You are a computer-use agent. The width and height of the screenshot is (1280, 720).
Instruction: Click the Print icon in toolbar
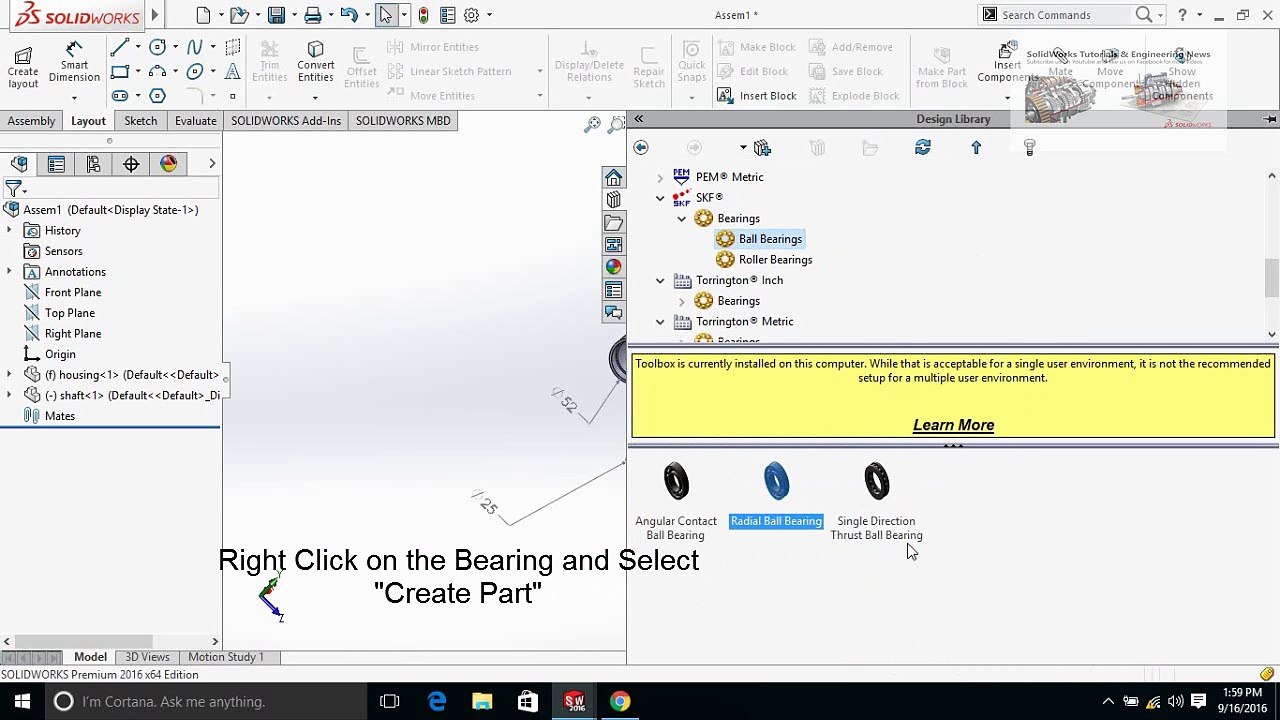313,15
